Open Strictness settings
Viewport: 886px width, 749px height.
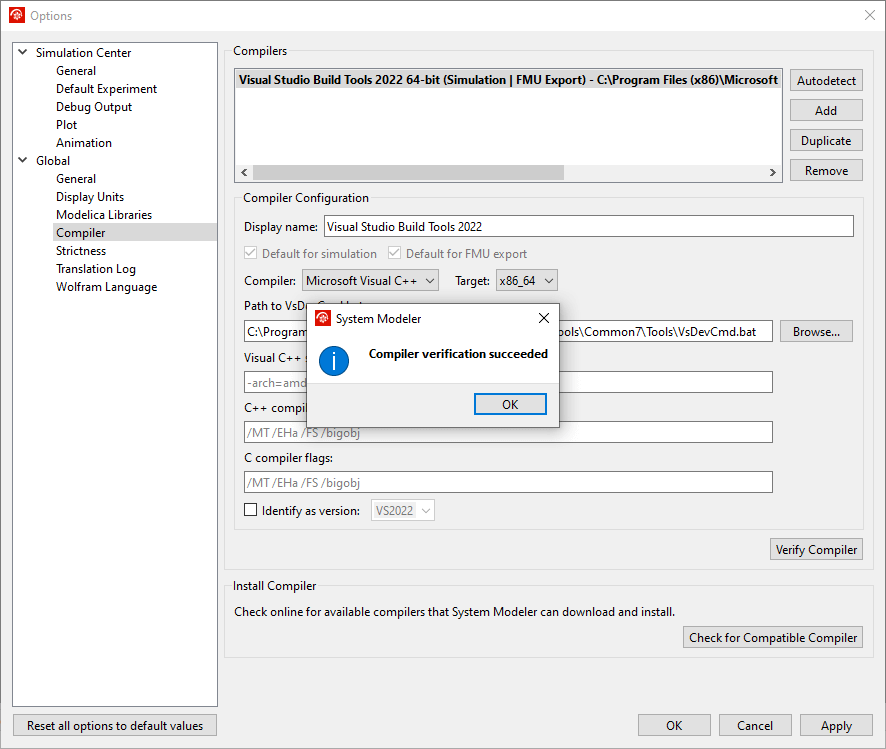tap(81, 251)
